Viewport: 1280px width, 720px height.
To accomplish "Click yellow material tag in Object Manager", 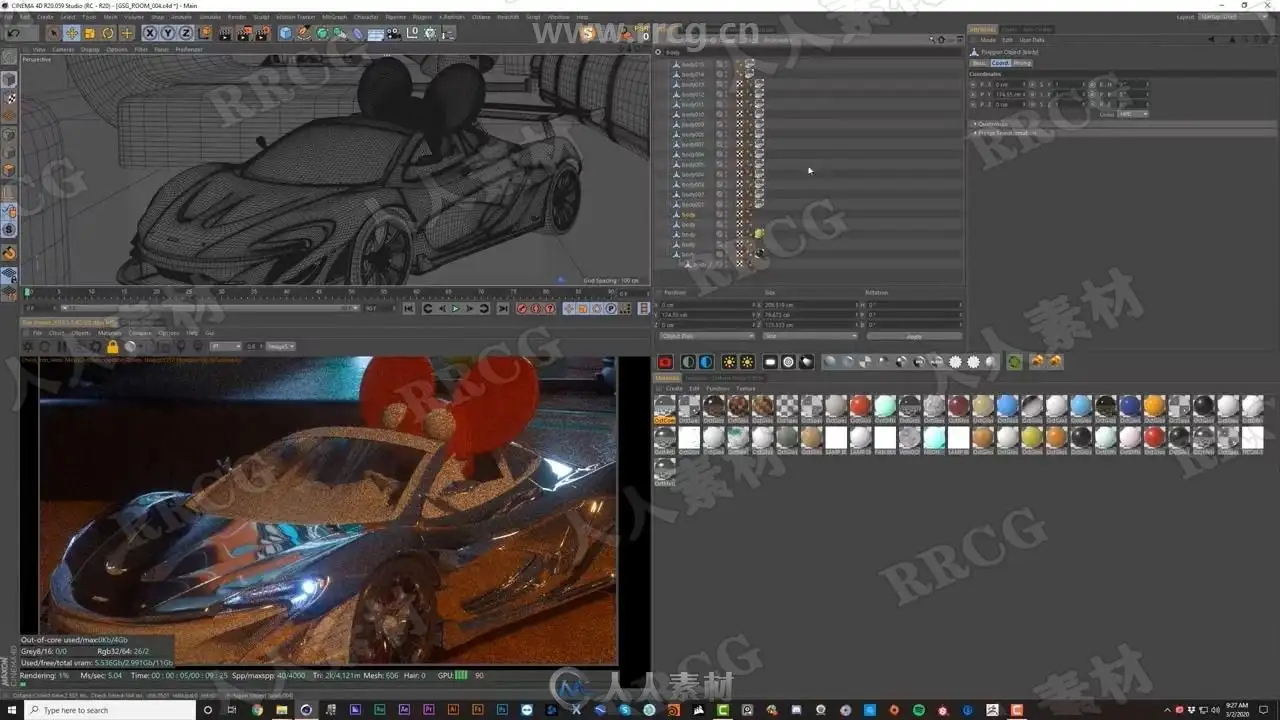I will click(759, 234).
